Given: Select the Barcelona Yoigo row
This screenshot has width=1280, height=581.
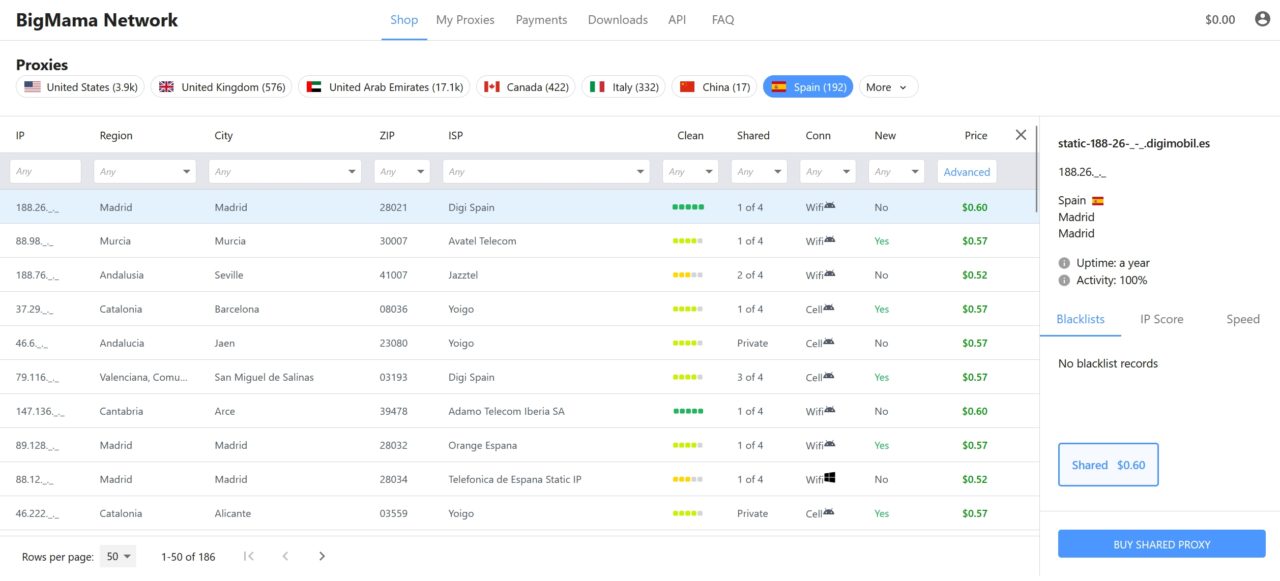Looking at the screenshot, I should pyautogui.click(x=518, y=309).
